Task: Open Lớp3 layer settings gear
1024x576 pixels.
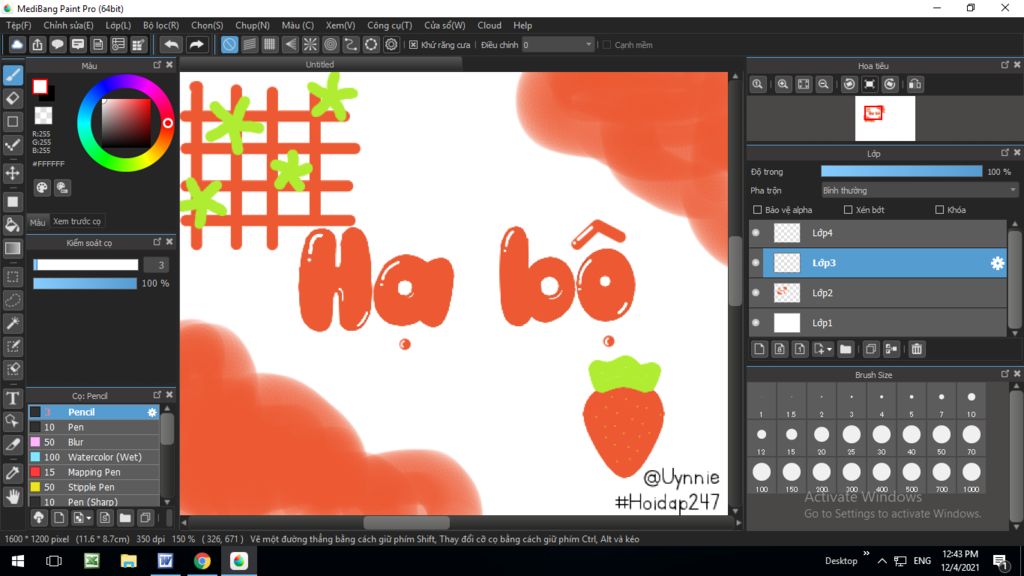Action: click(997, 263)
